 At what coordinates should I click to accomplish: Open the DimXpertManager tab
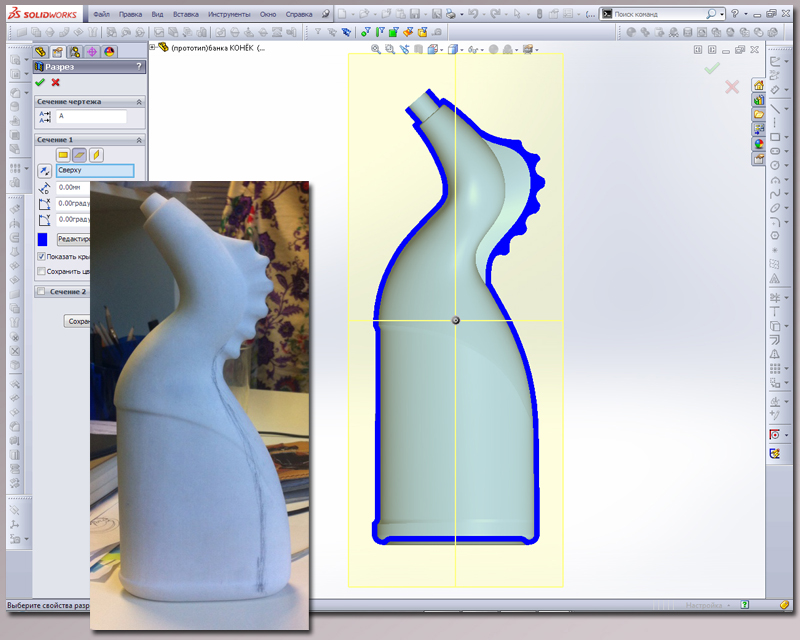pyautogui.click(x=92, y=52)
